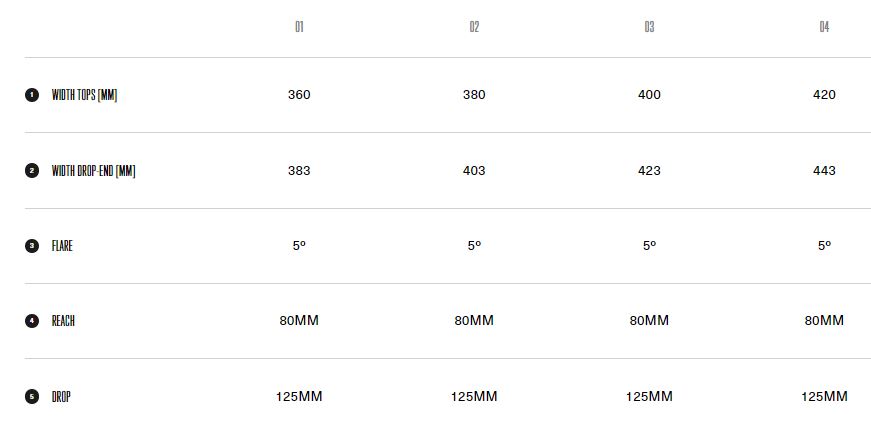Click the Reach row label
Viewport: 871px width, 432px height.
[63, 321]
